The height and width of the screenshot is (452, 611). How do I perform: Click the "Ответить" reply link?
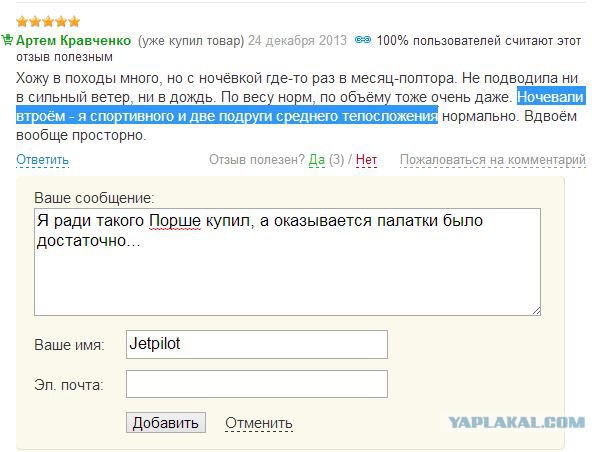pyautogui.click(x=42, y=159)
